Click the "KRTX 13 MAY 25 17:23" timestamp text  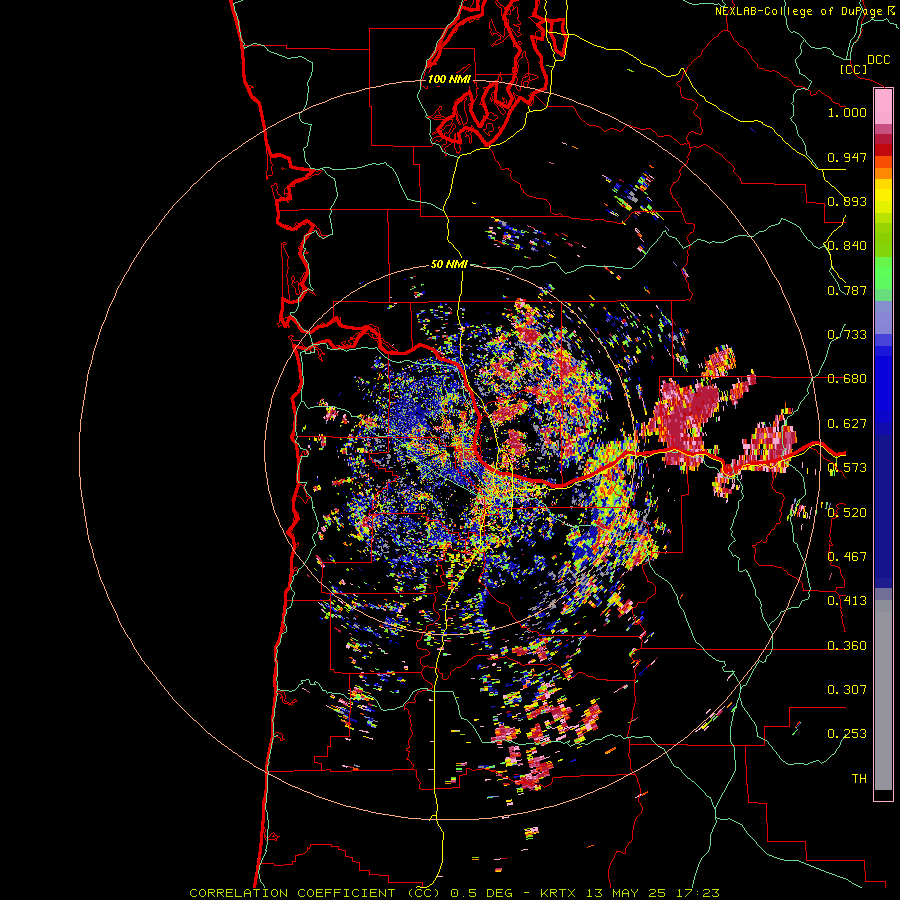click(630, 893)
